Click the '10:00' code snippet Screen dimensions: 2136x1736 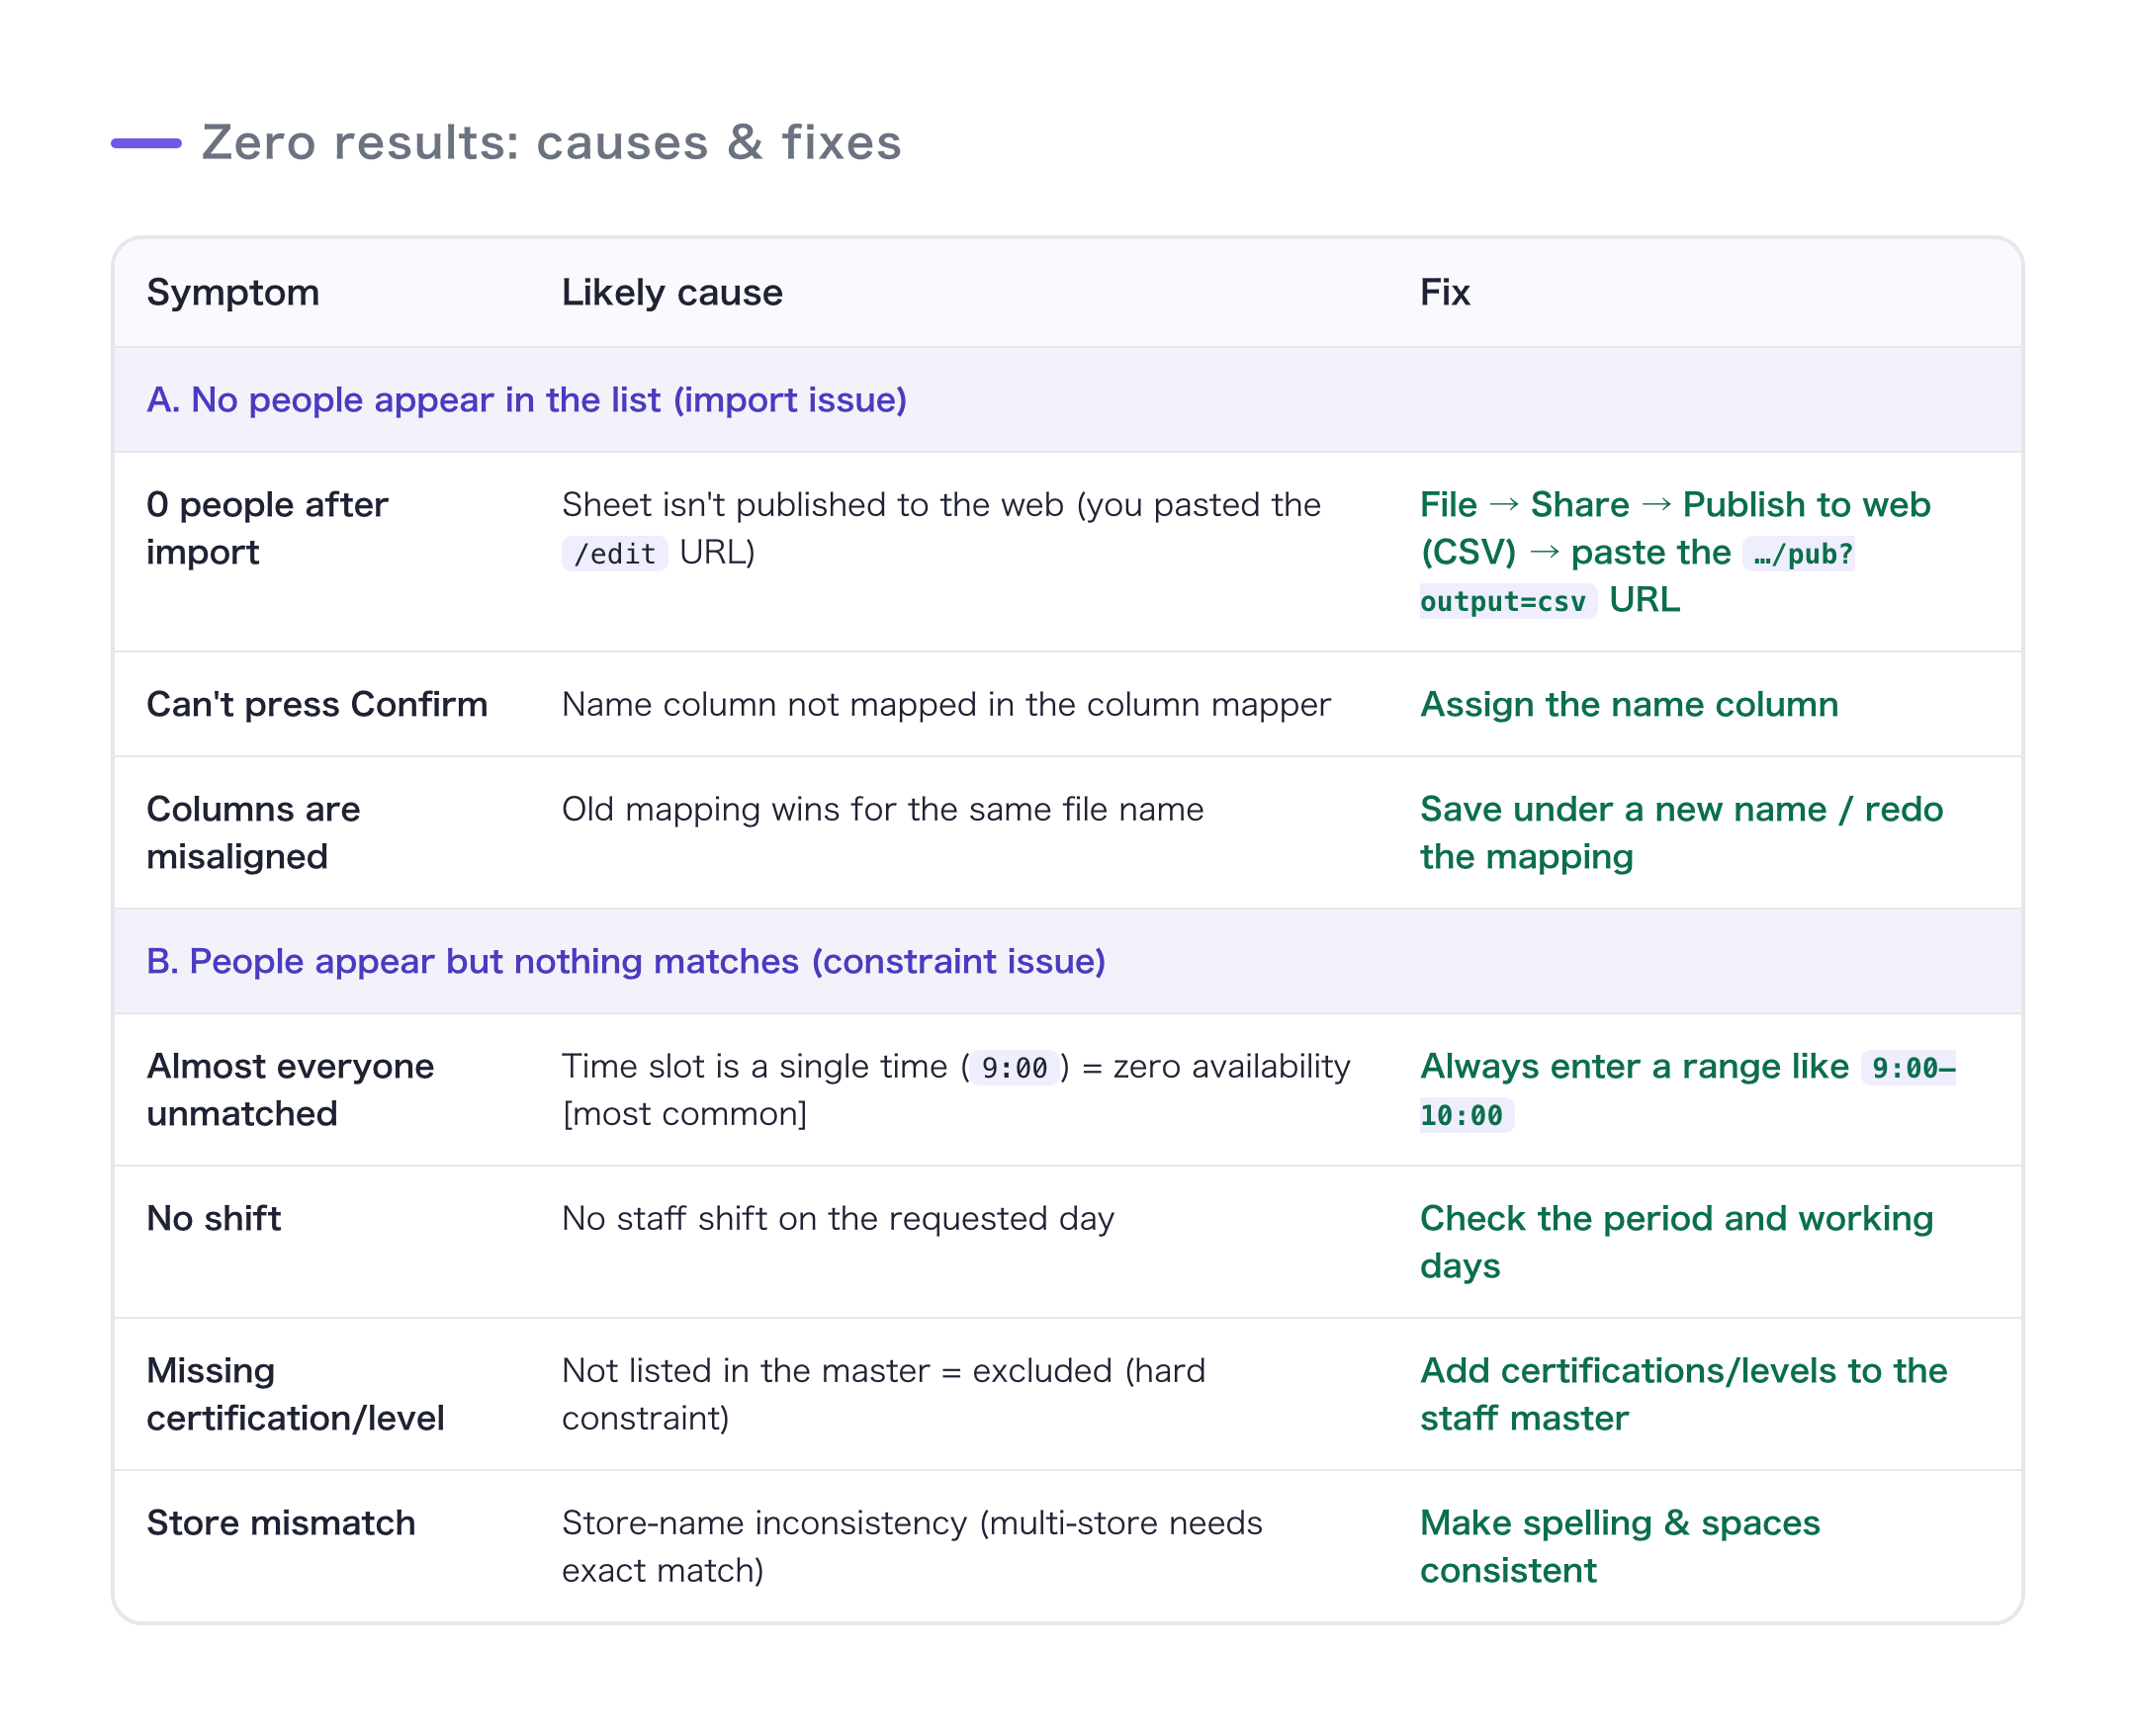coord(1466,1115)
